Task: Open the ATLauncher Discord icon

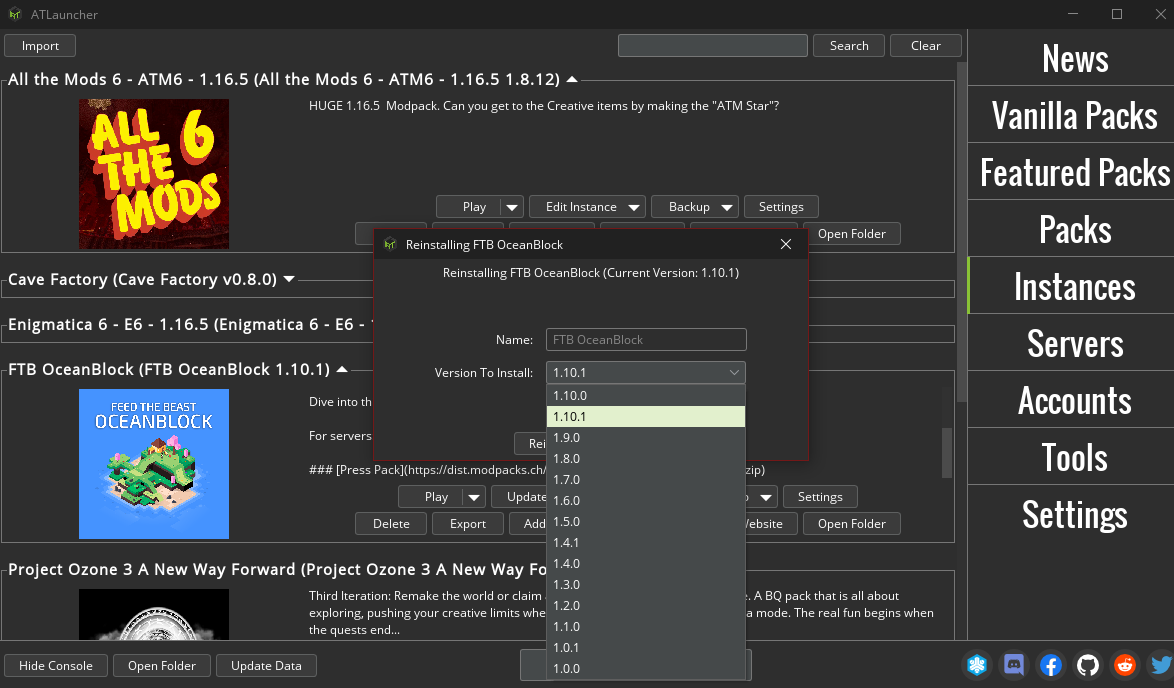Action: (x=1014, y=664)
